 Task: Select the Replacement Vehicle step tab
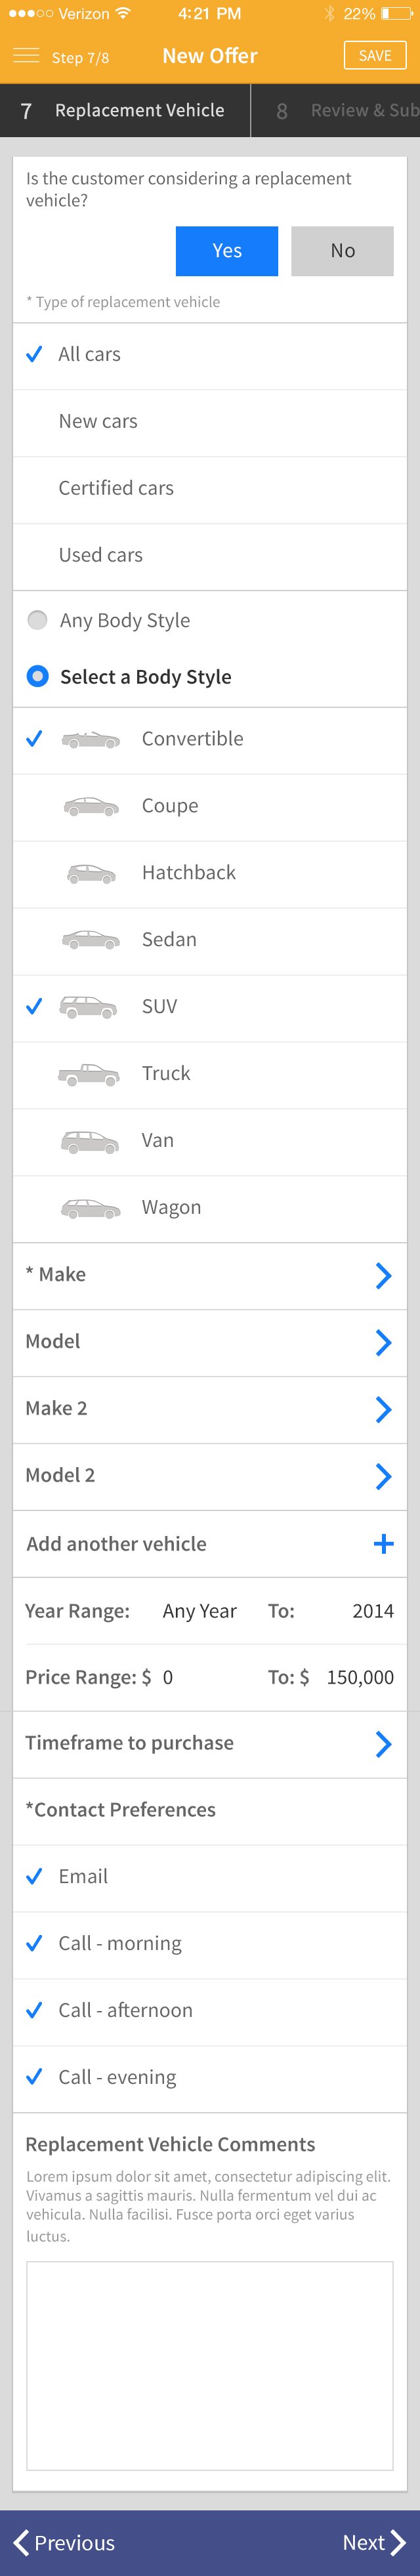tap(125, 111)
